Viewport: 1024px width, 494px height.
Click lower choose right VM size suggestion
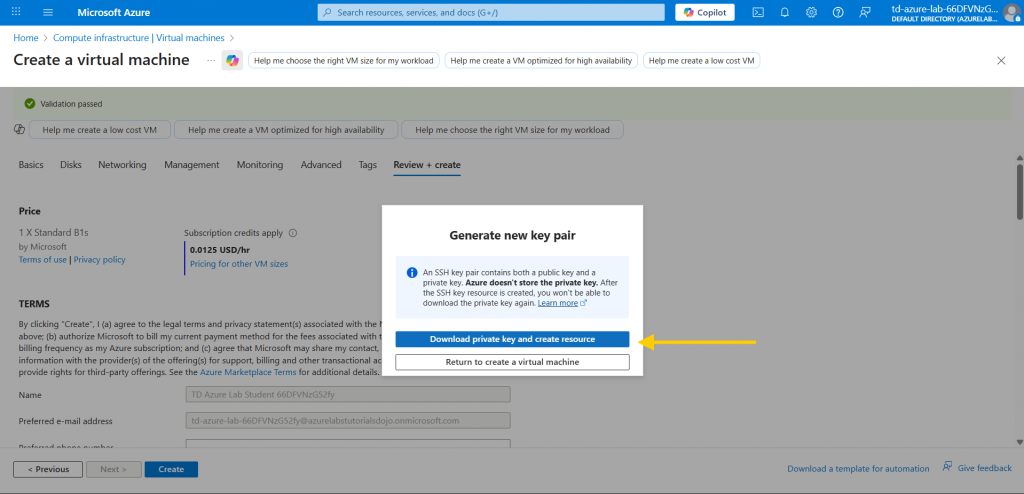point(512,130)
